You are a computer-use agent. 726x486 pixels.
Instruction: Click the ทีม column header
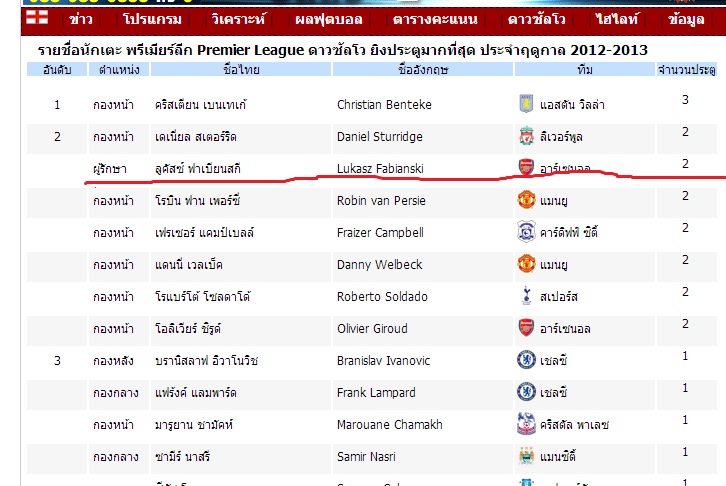pyautogui.click(x=585, y=70)
